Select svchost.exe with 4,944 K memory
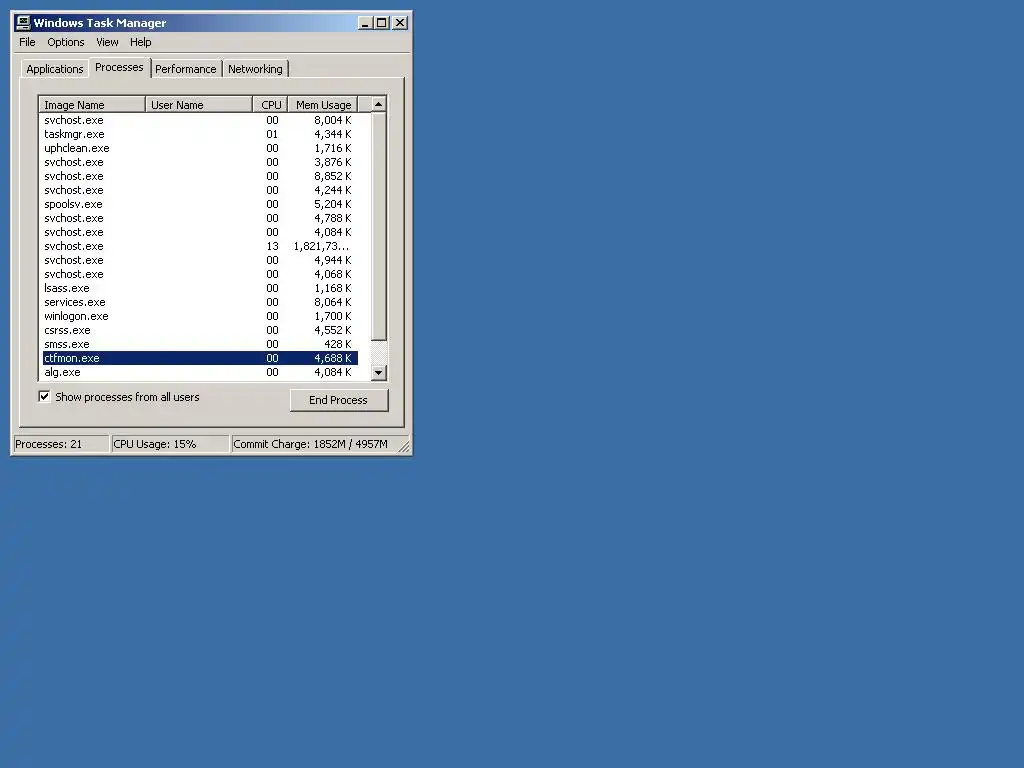 pos(200,260)
